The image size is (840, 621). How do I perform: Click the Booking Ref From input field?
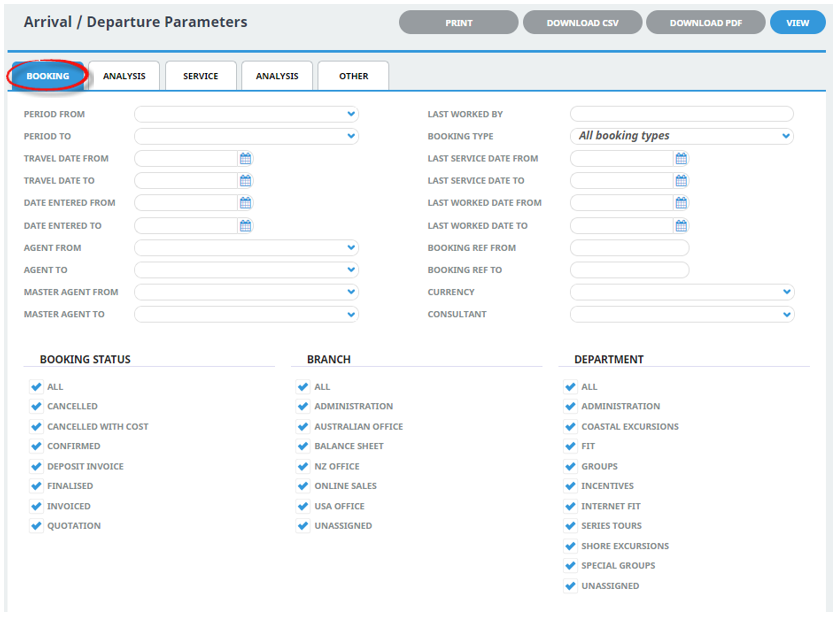tap(629, 248)
